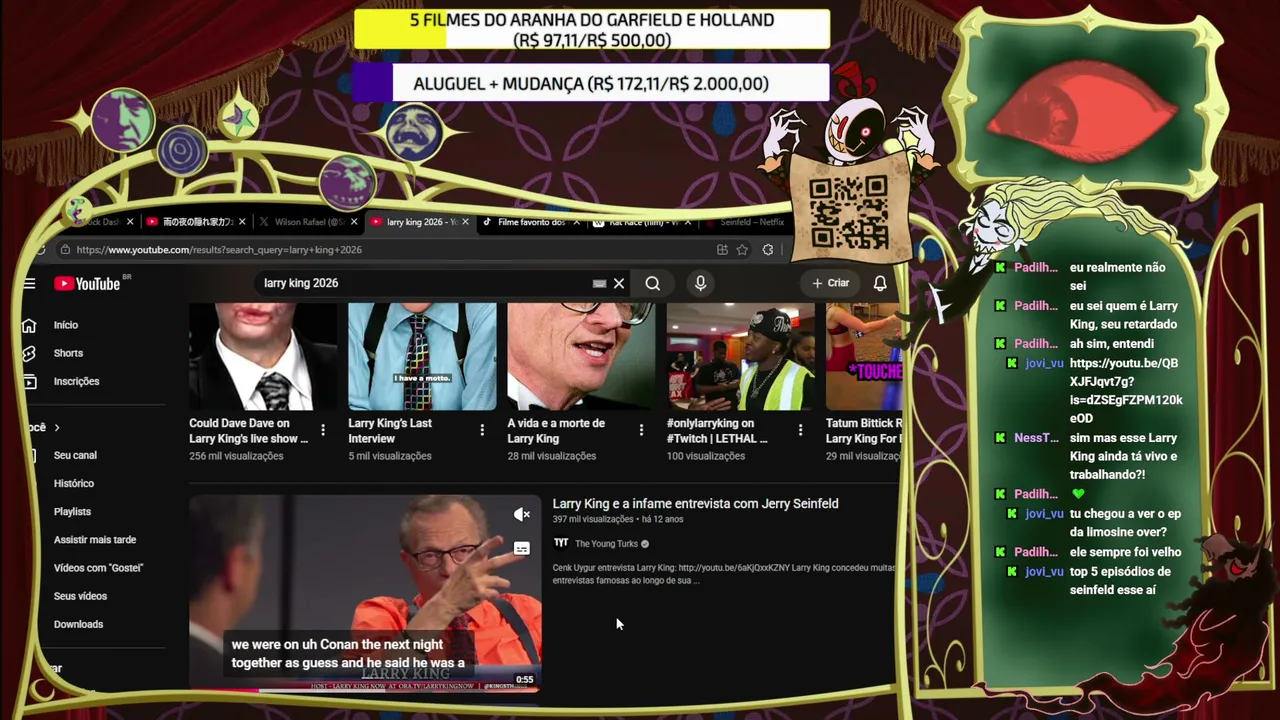Image resolution: width=1280 pixels, height=720 pixels.
Task: Open options for 'A vida e a morte' video
Action: coord(641,430)
